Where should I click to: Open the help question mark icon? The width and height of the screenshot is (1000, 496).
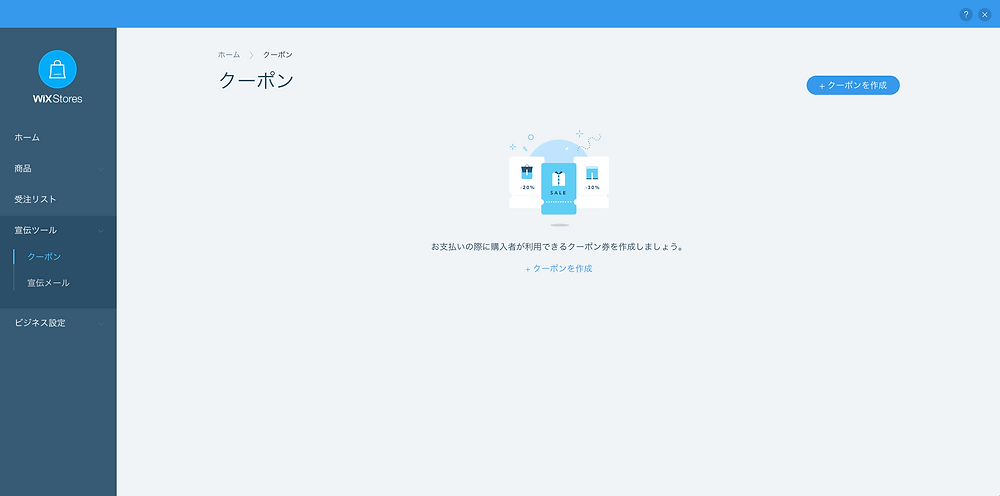966,15
